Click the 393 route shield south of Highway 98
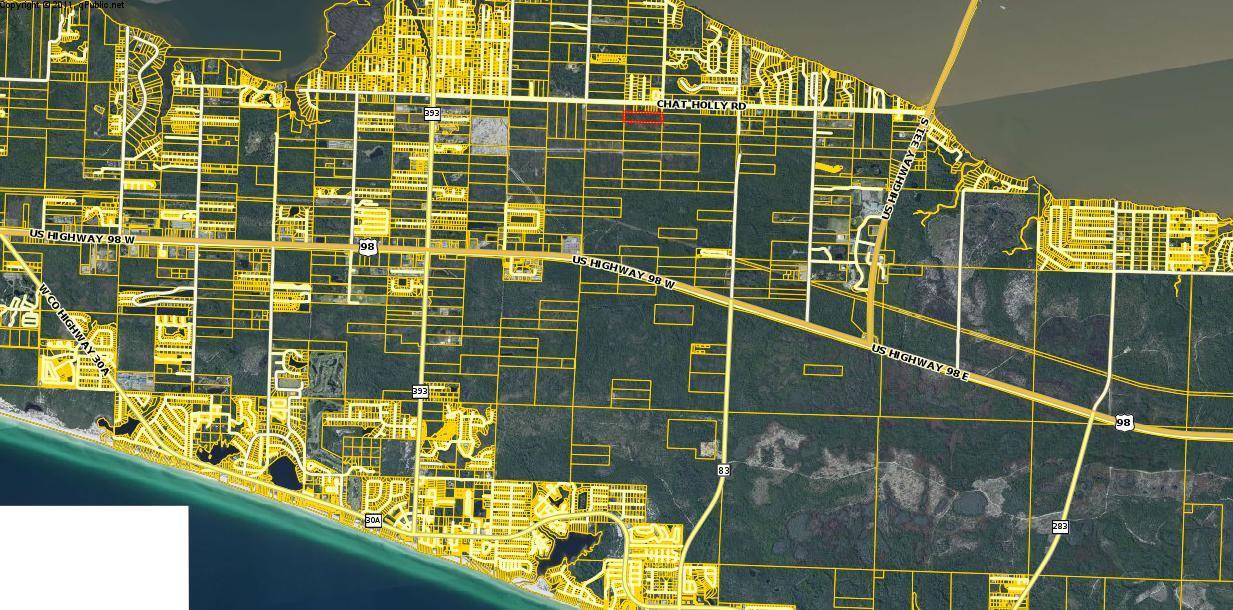This screenshot has height=610, width=1233. 421,392
